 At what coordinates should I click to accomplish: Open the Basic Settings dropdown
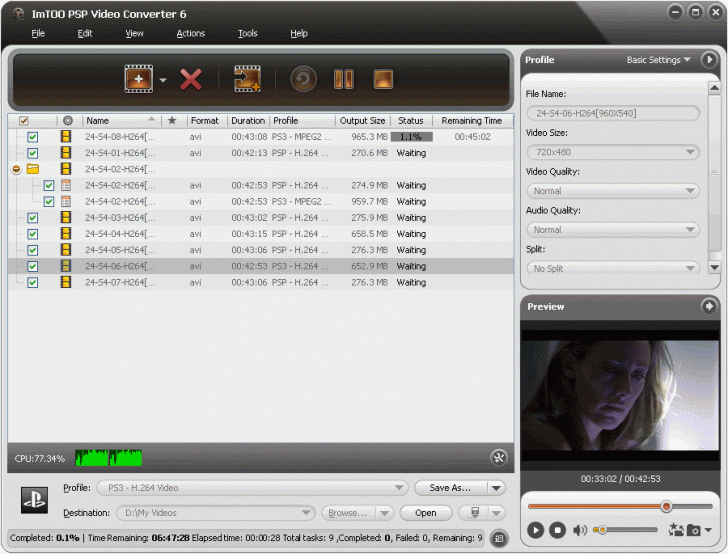[x=658, y=60]
